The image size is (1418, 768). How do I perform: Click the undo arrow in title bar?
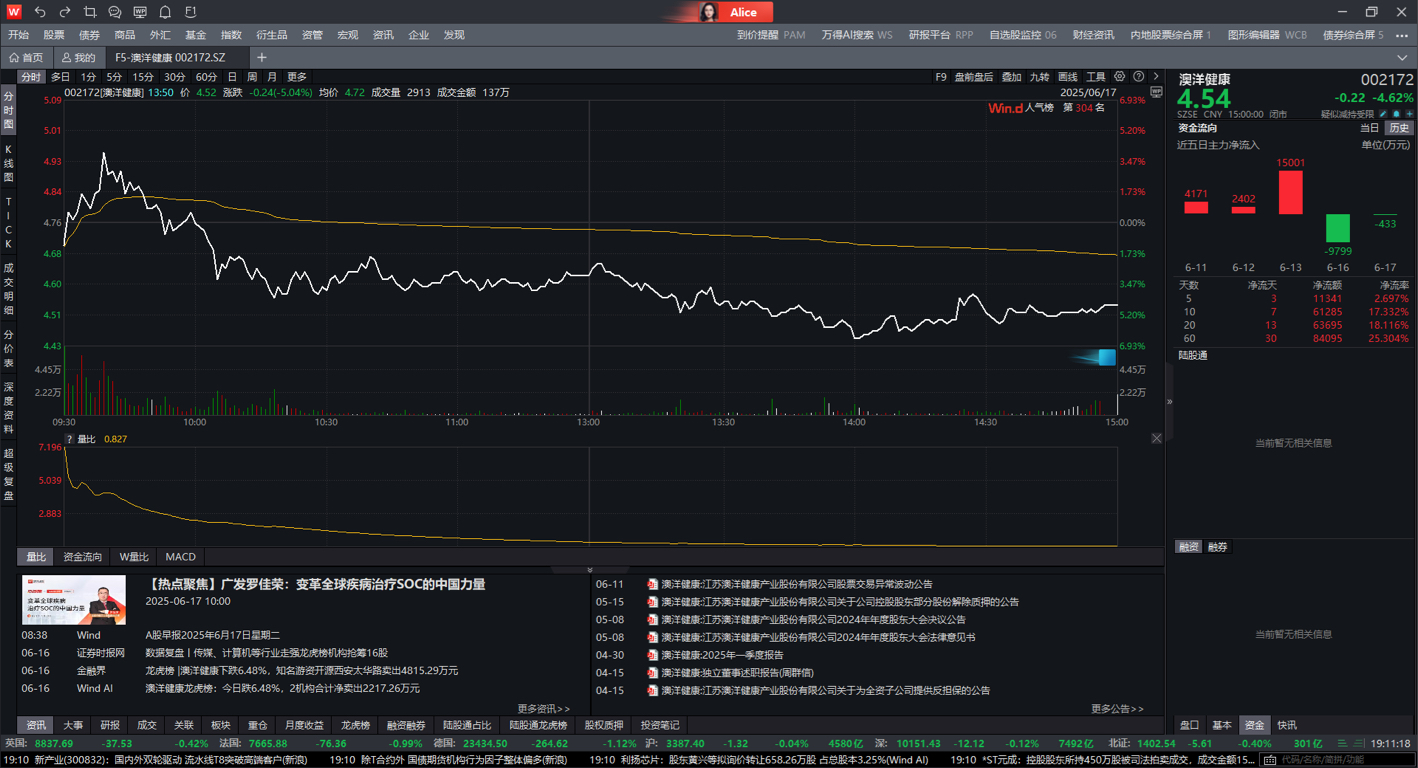(40, 12)
